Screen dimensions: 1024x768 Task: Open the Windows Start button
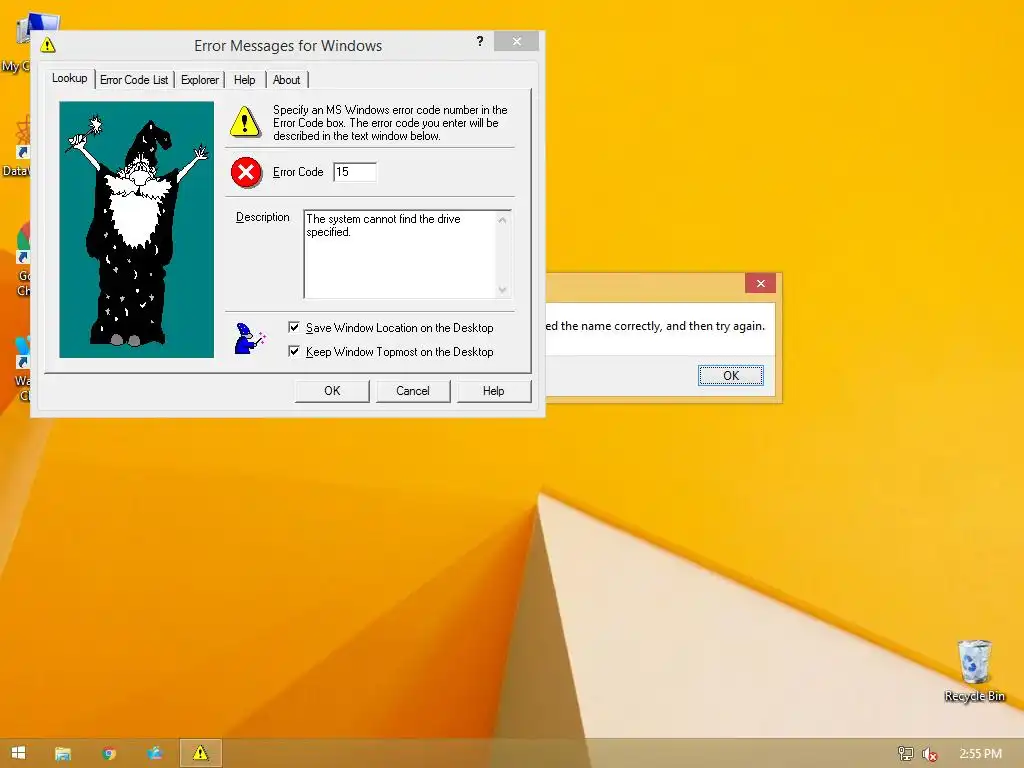tap(18, 753)
